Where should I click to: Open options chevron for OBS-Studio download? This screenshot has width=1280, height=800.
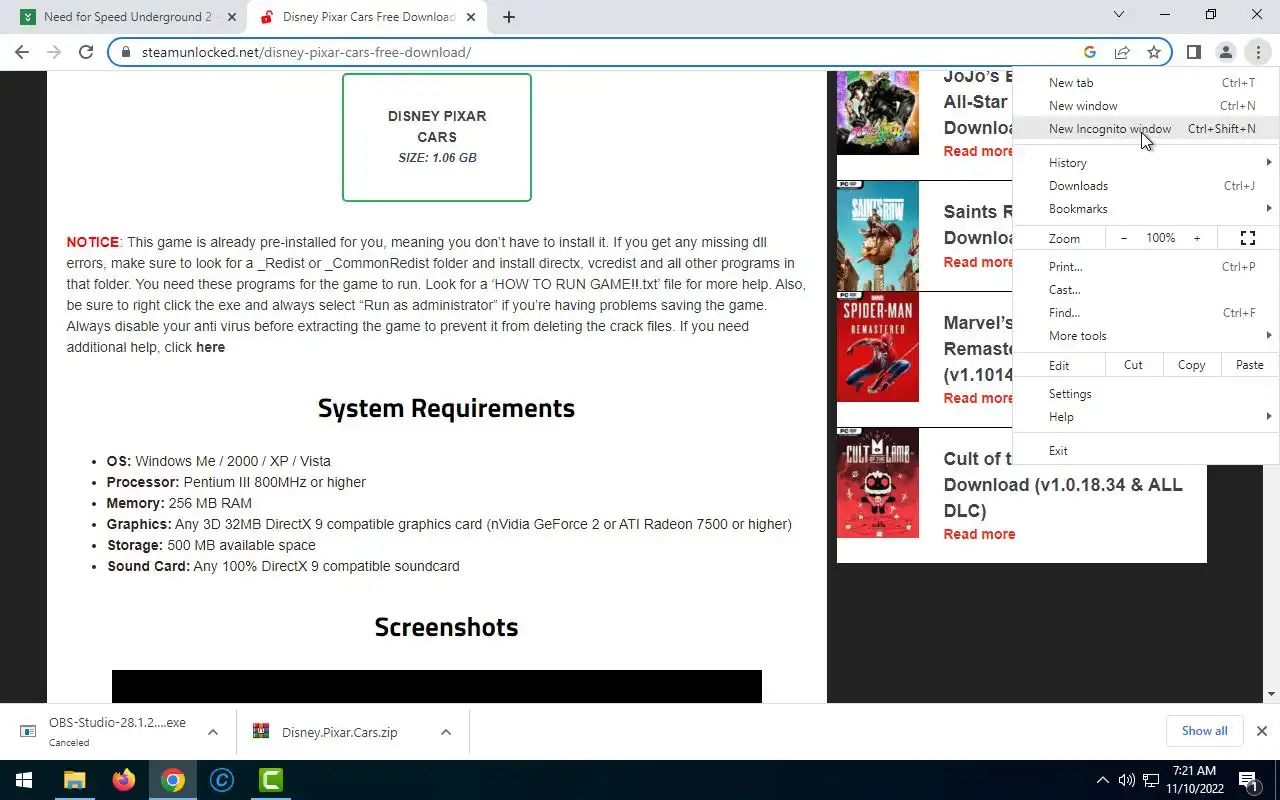[x=212, y=732]
